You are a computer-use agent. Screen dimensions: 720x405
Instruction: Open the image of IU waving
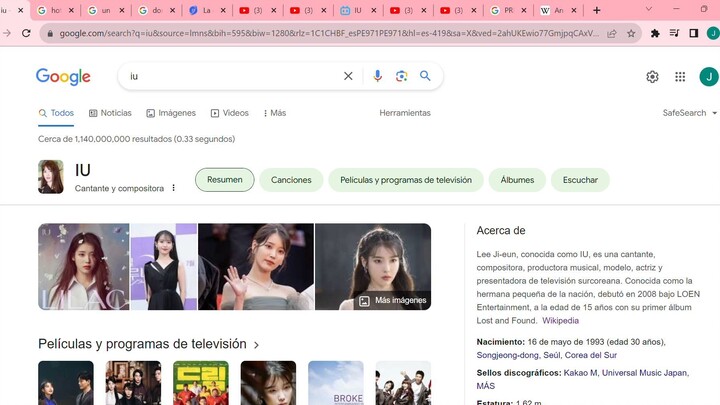pyautogui.click(x=256, y=267)
